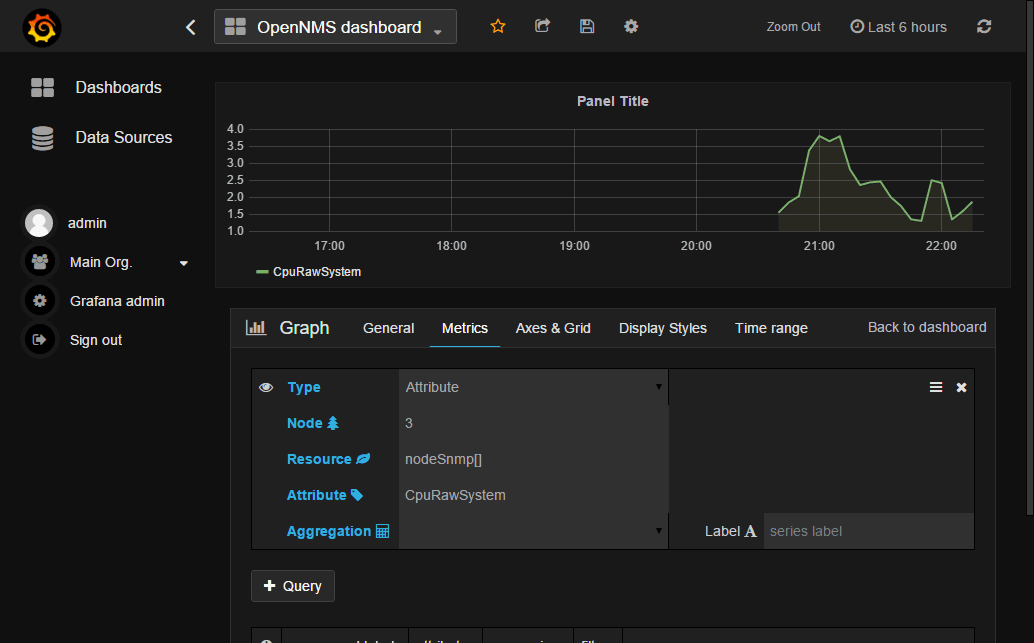
Task: Save the dashboard with the floppy icon
Action: pos(587,26)
